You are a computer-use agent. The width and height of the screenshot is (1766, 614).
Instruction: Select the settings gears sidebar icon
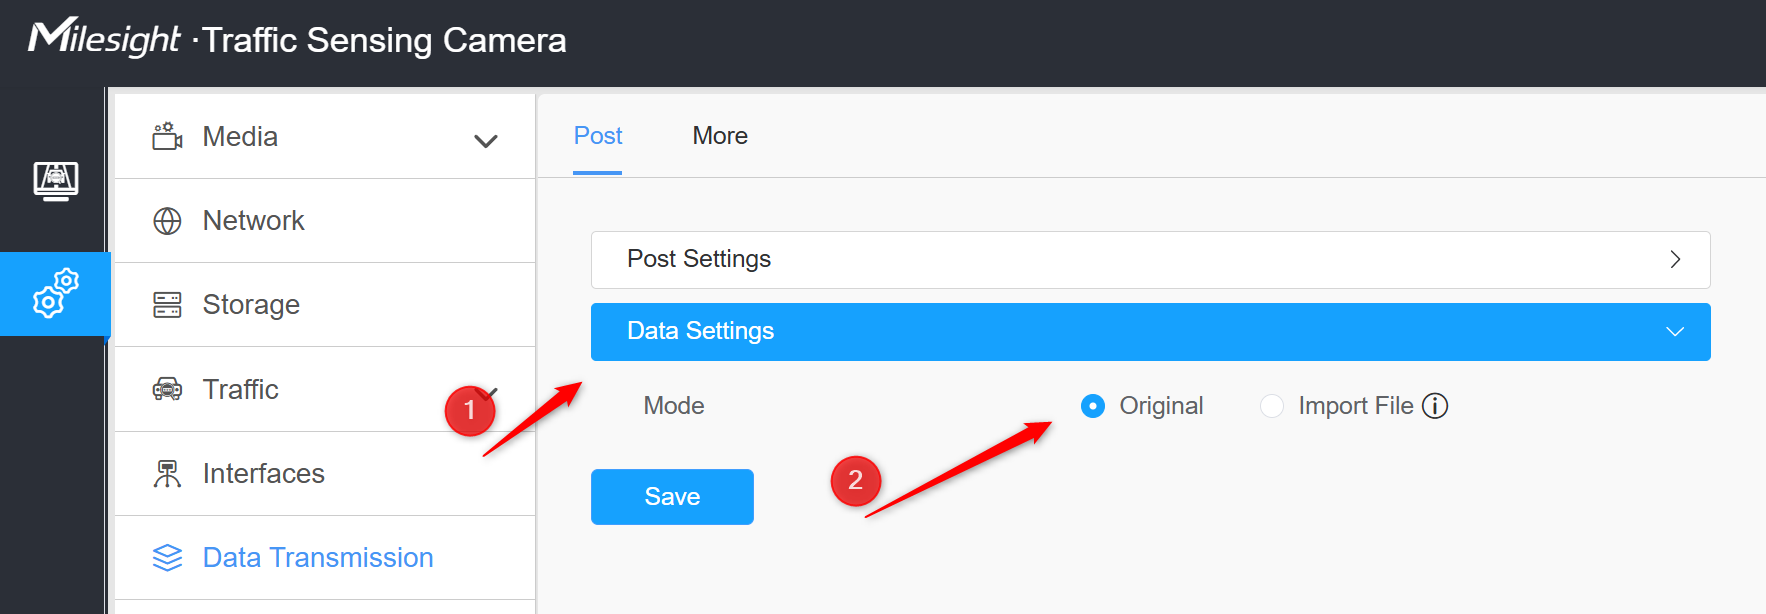point(56,293)
